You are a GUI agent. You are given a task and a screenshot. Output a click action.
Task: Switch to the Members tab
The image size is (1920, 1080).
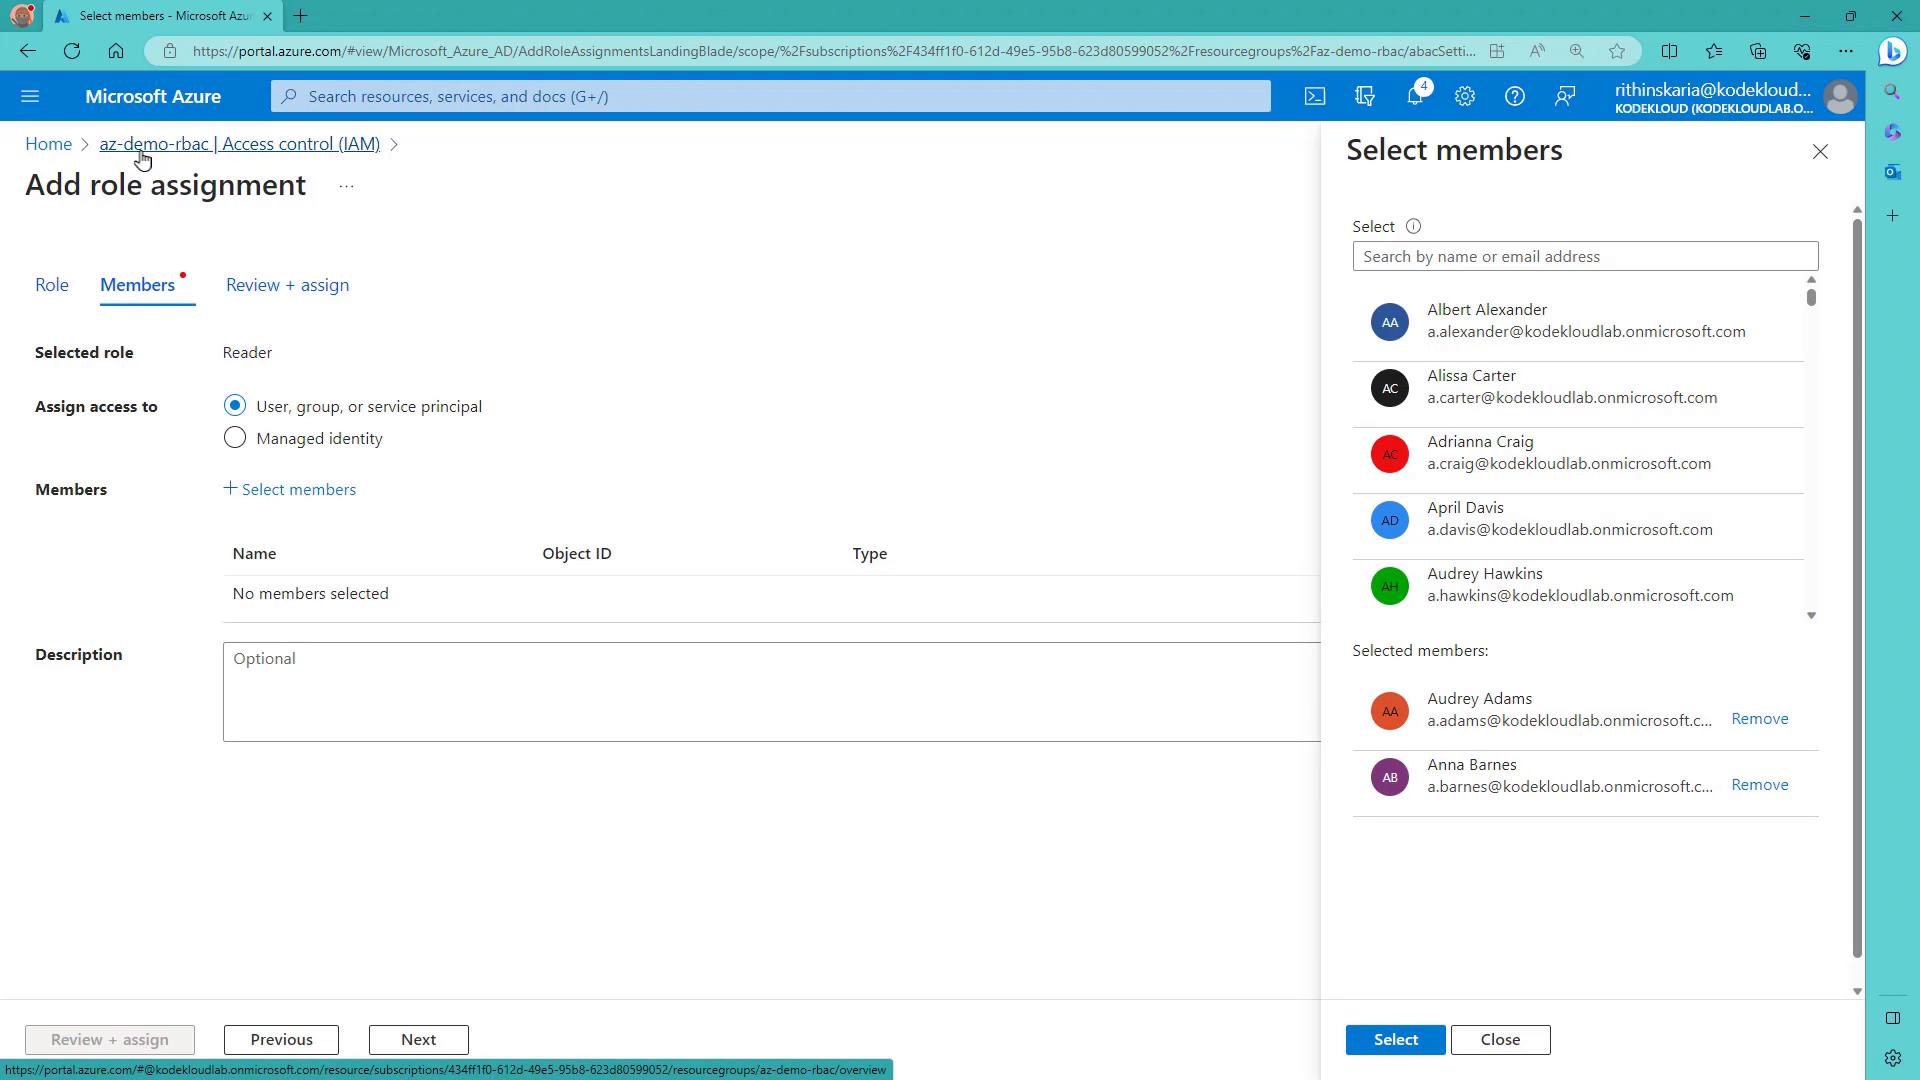[x=138, y=285]
